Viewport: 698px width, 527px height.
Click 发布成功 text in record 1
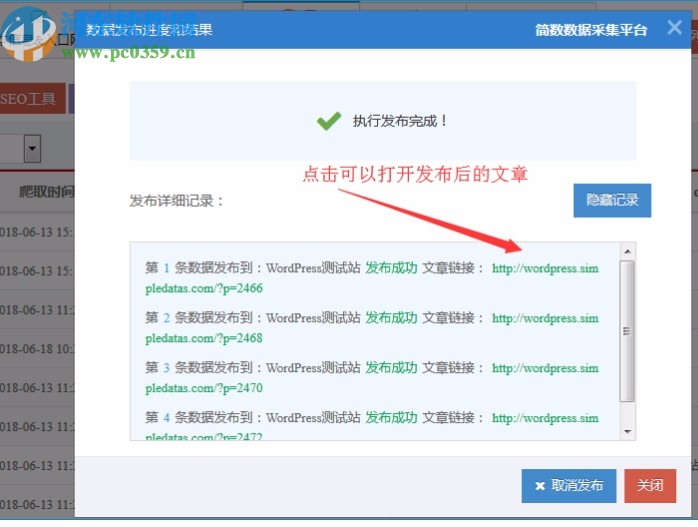[391, 268]
